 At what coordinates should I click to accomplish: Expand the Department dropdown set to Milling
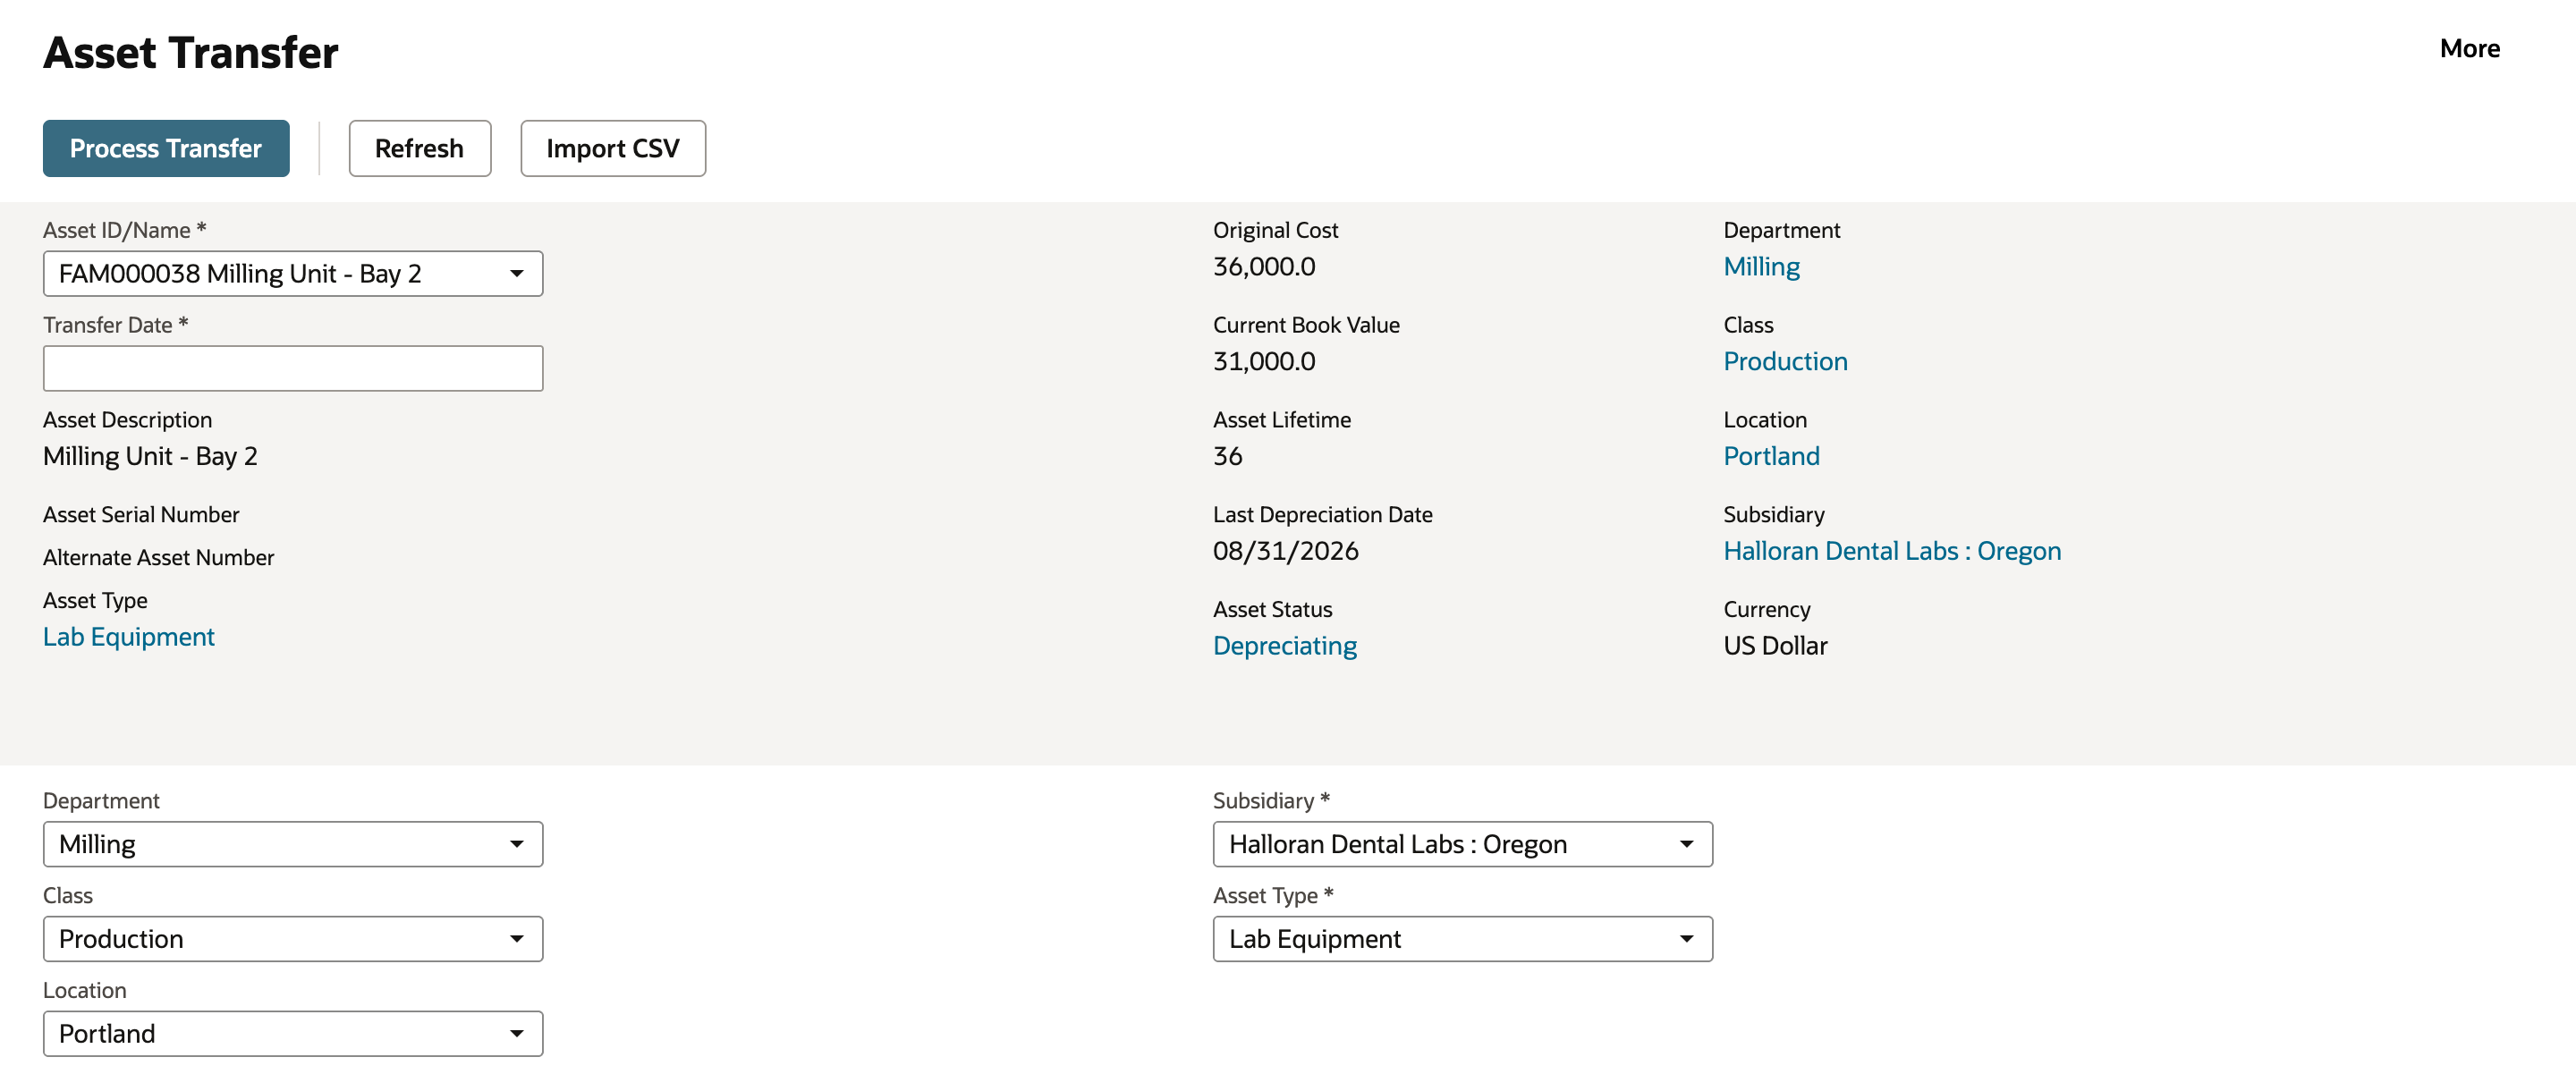pos(293,844)
